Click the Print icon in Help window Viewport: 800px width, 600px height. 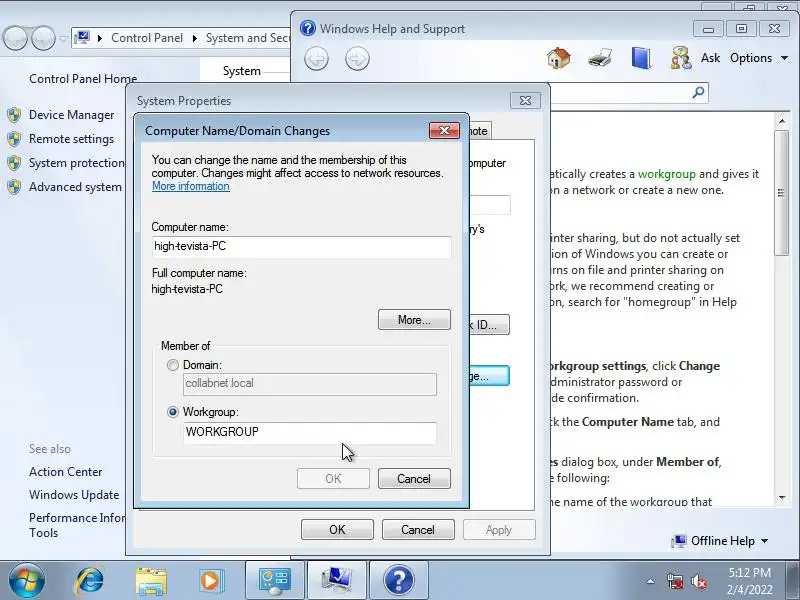pyautogui.click(x=599, y=58)
